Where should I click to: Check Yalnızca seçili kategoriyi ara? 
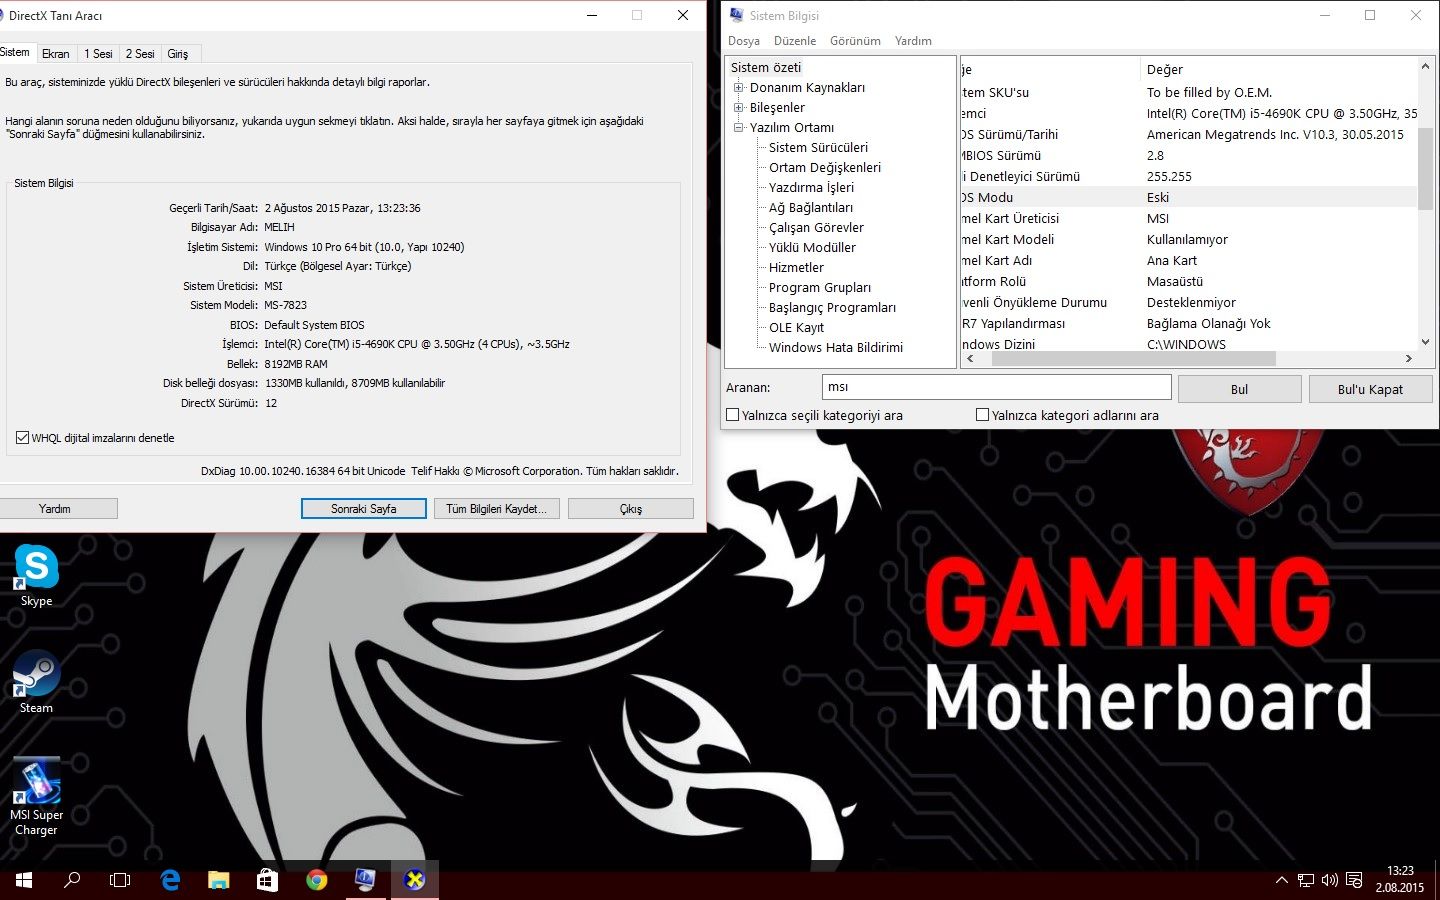point(732,415)
